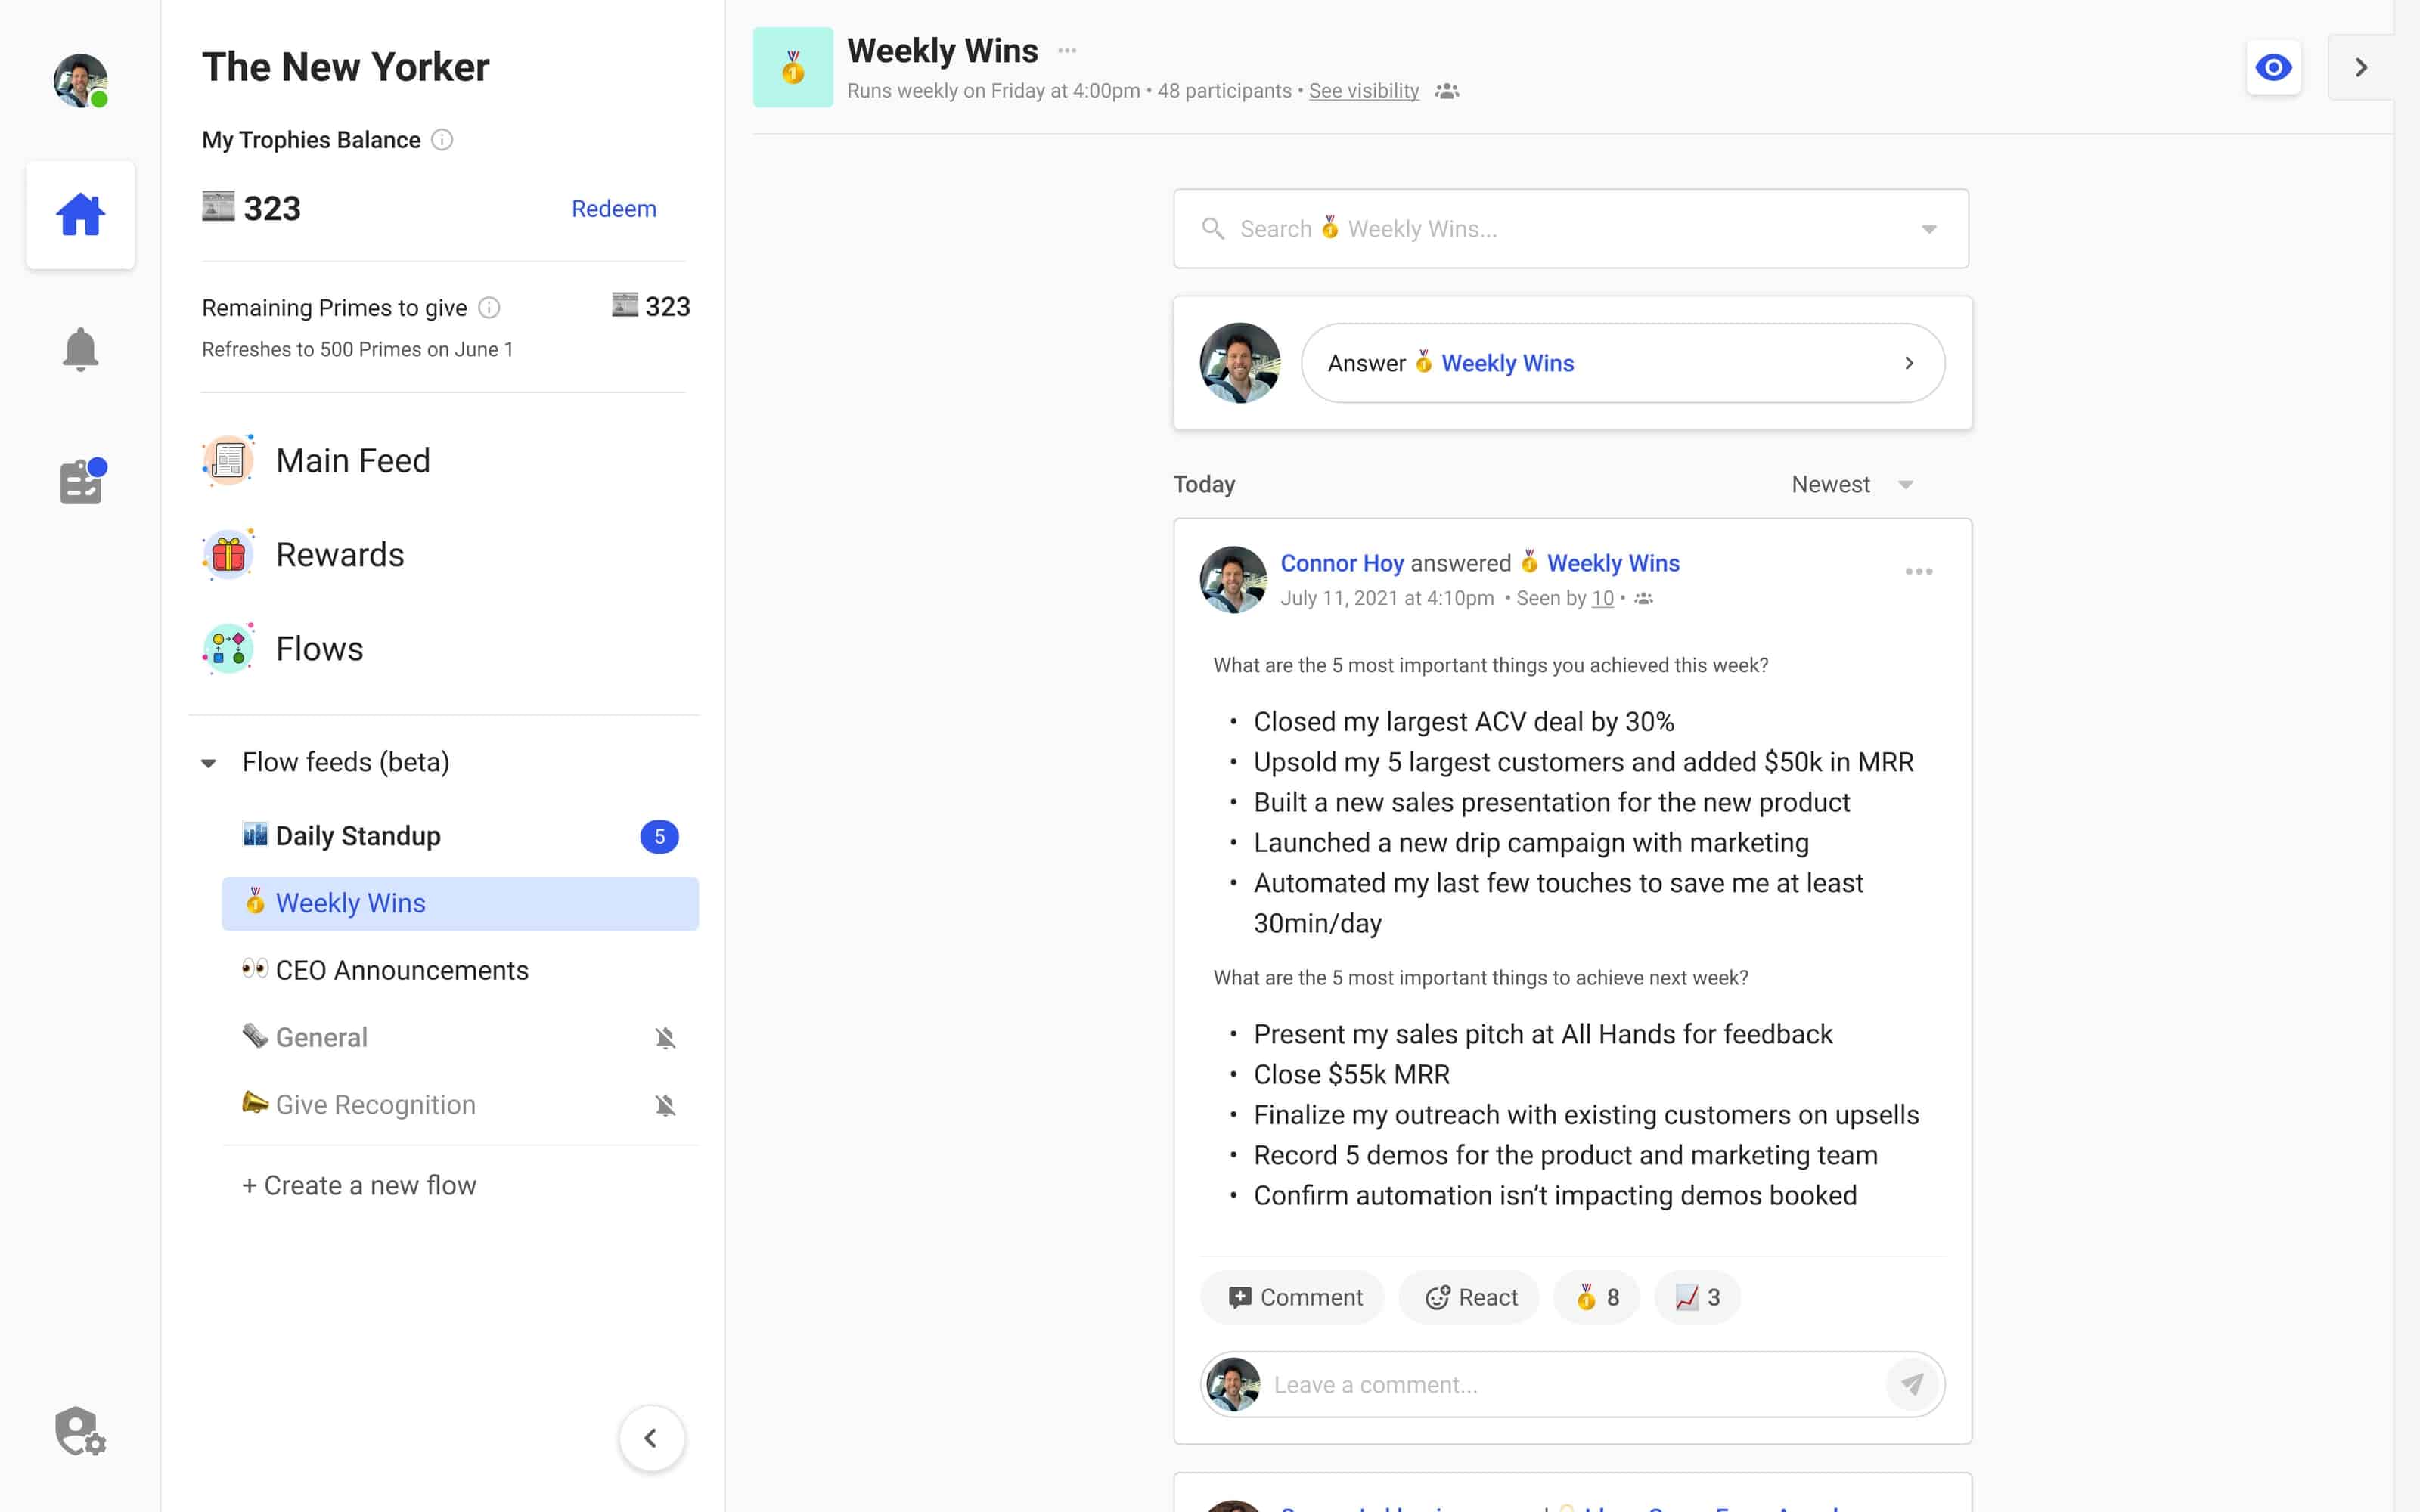Image resolution: width=2420 pixels, height=1512 pixels.
Task: Open notifications via the bell icon
Action: pyautogui.click(x=80, y=347)
